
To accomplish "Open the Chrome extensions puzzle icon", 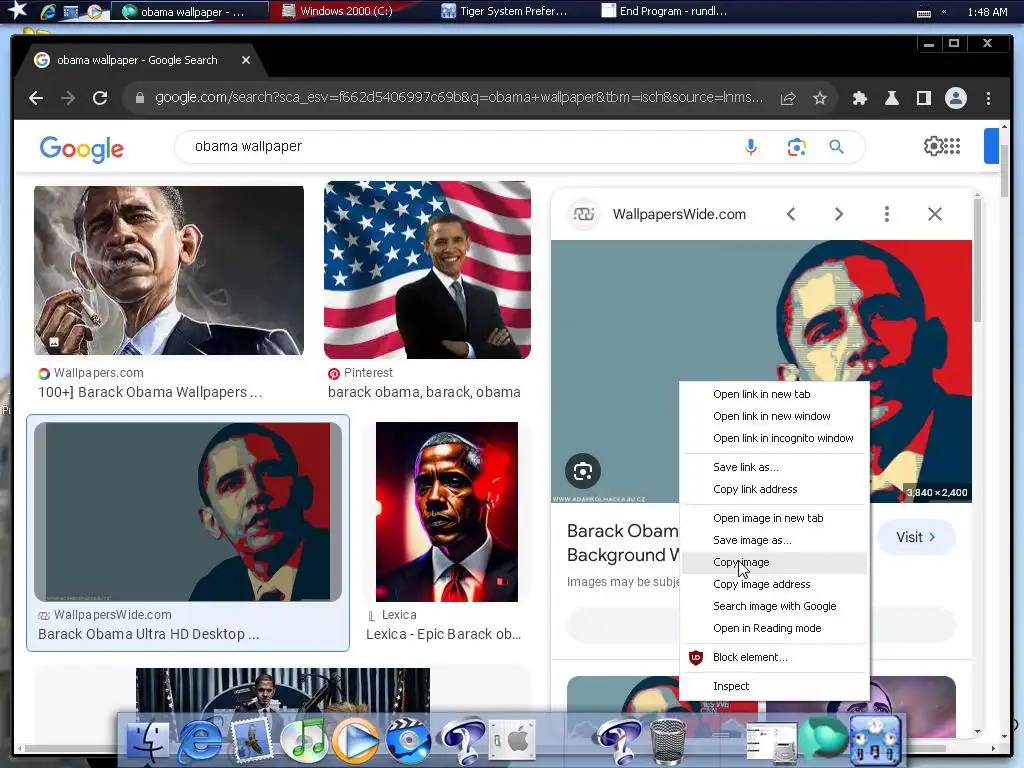I will (859, 98).
